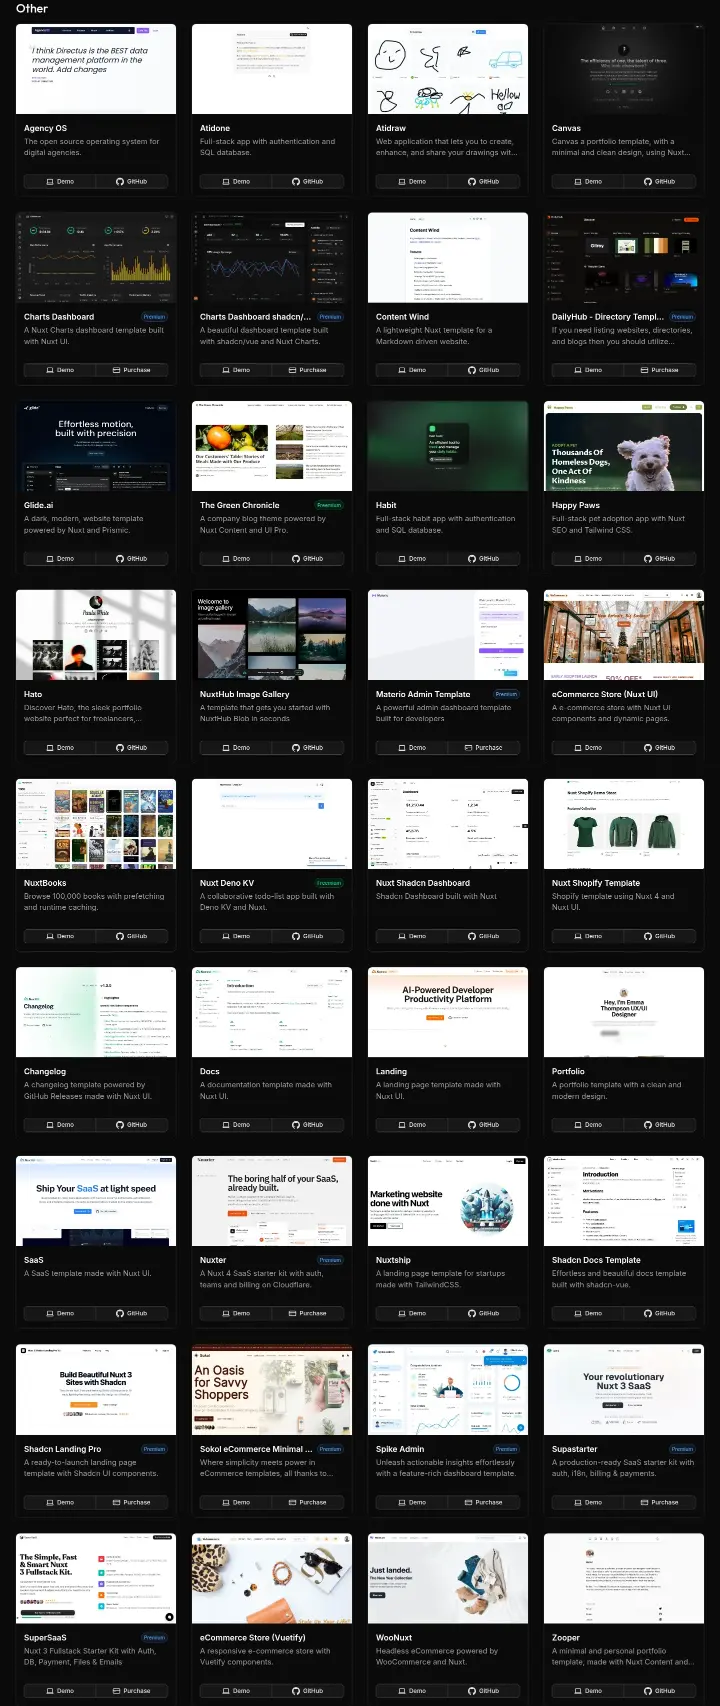Click Purchase for the Nuxter starter
Image resolution: width=720 pixels, height=1706 pixels.
pyautogui.click(x=308, y=1314)
